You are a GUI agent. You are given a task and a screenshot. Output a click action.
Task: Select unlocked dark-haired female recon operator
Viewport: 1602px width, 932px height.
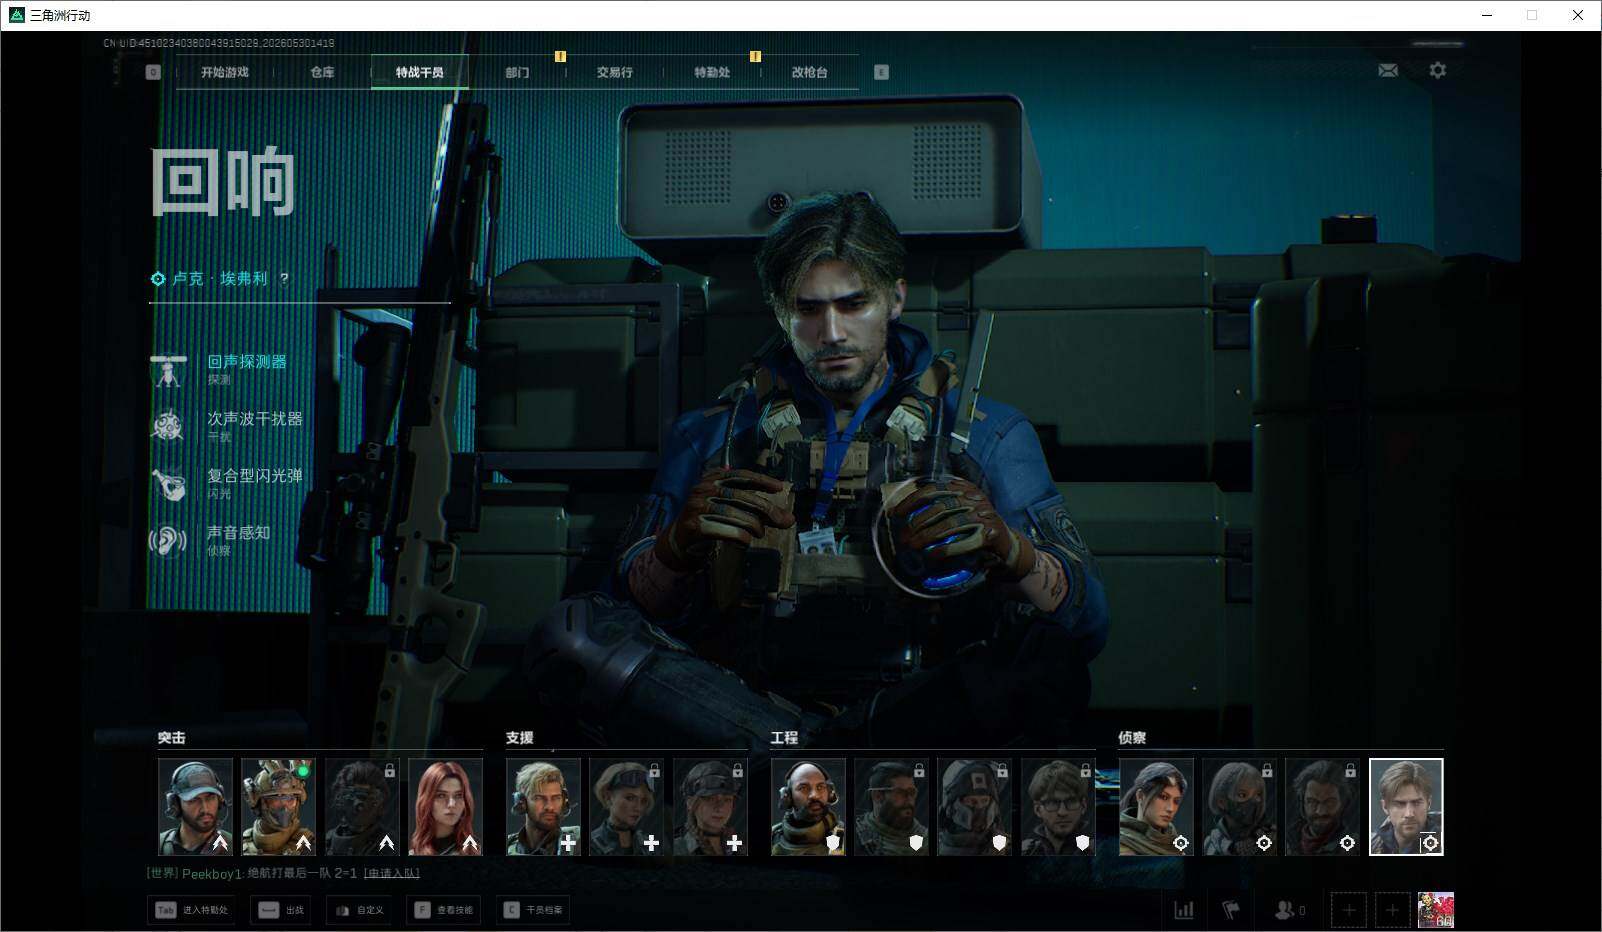click(x=1156, y=807)
